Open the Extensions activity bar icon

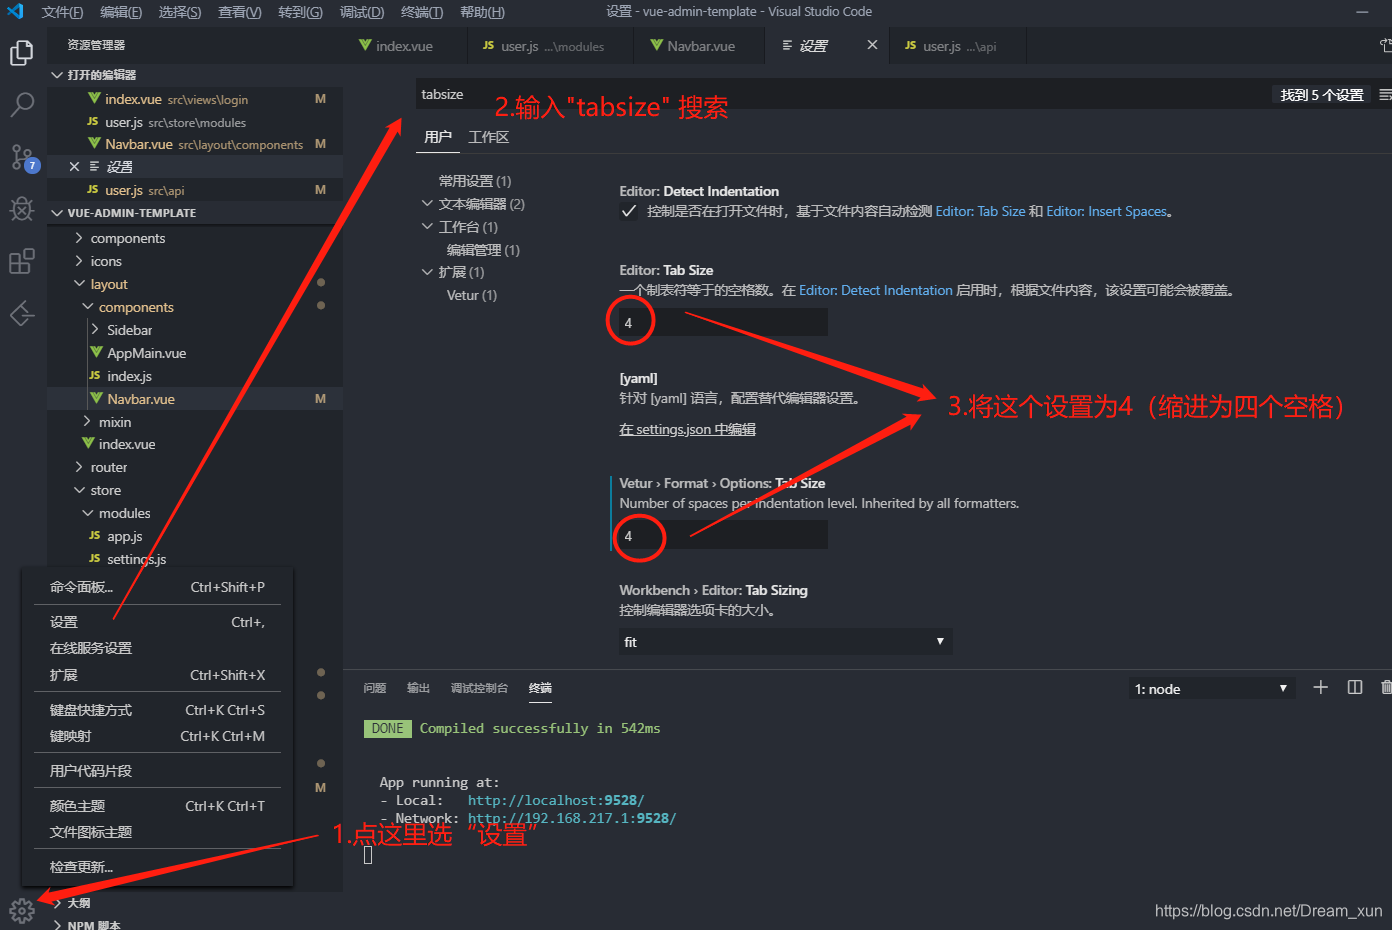[21, 261]
